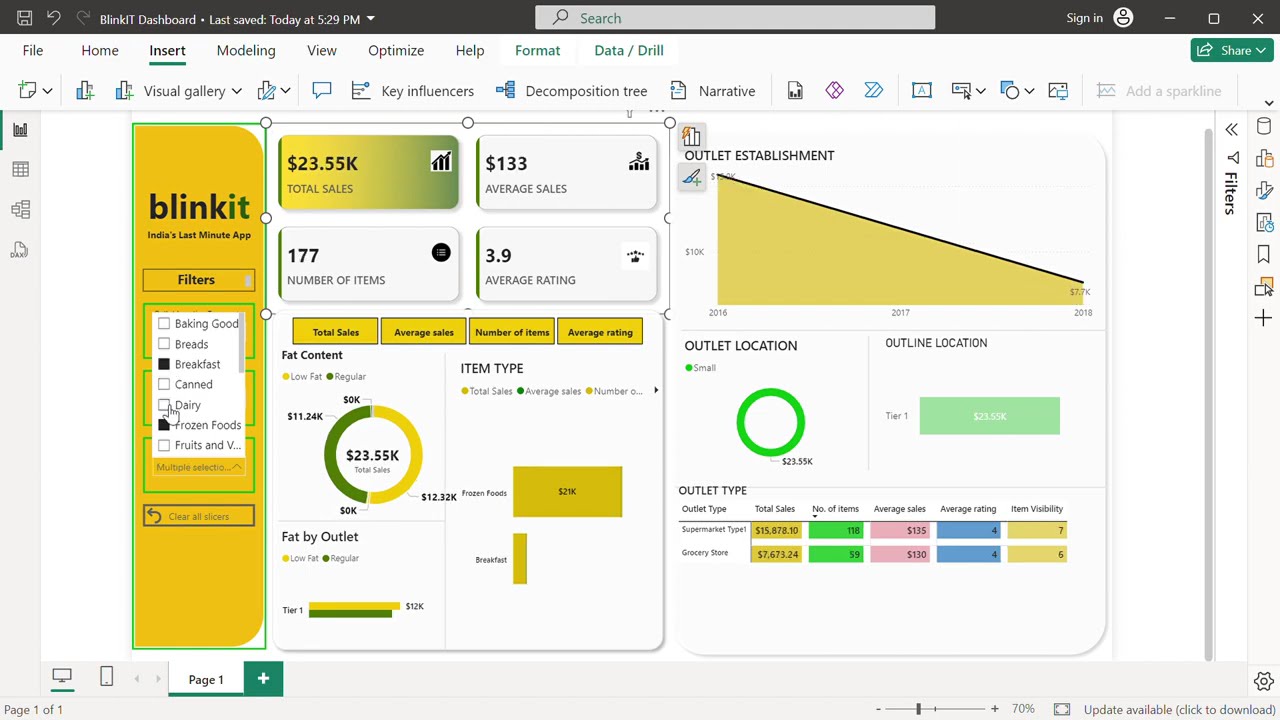Open the Report view in left sidebar

point(20,129)
